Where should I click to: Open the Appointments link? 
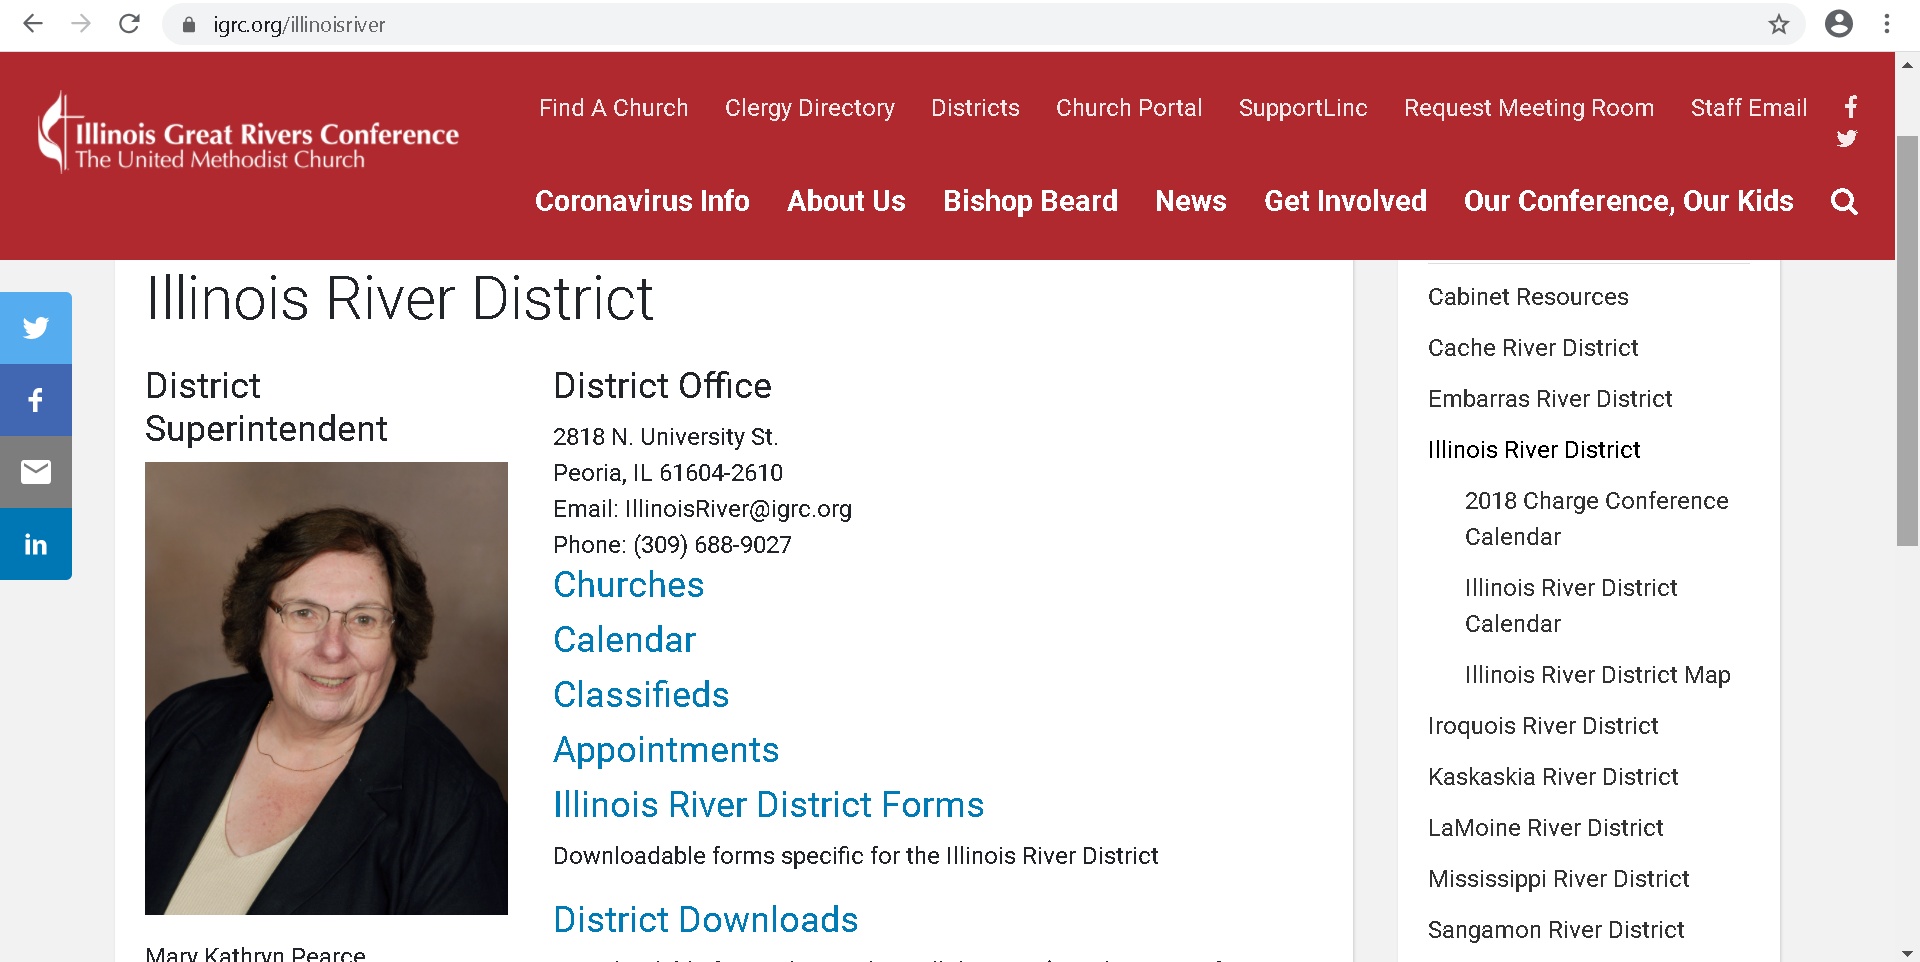click(666, 750)
